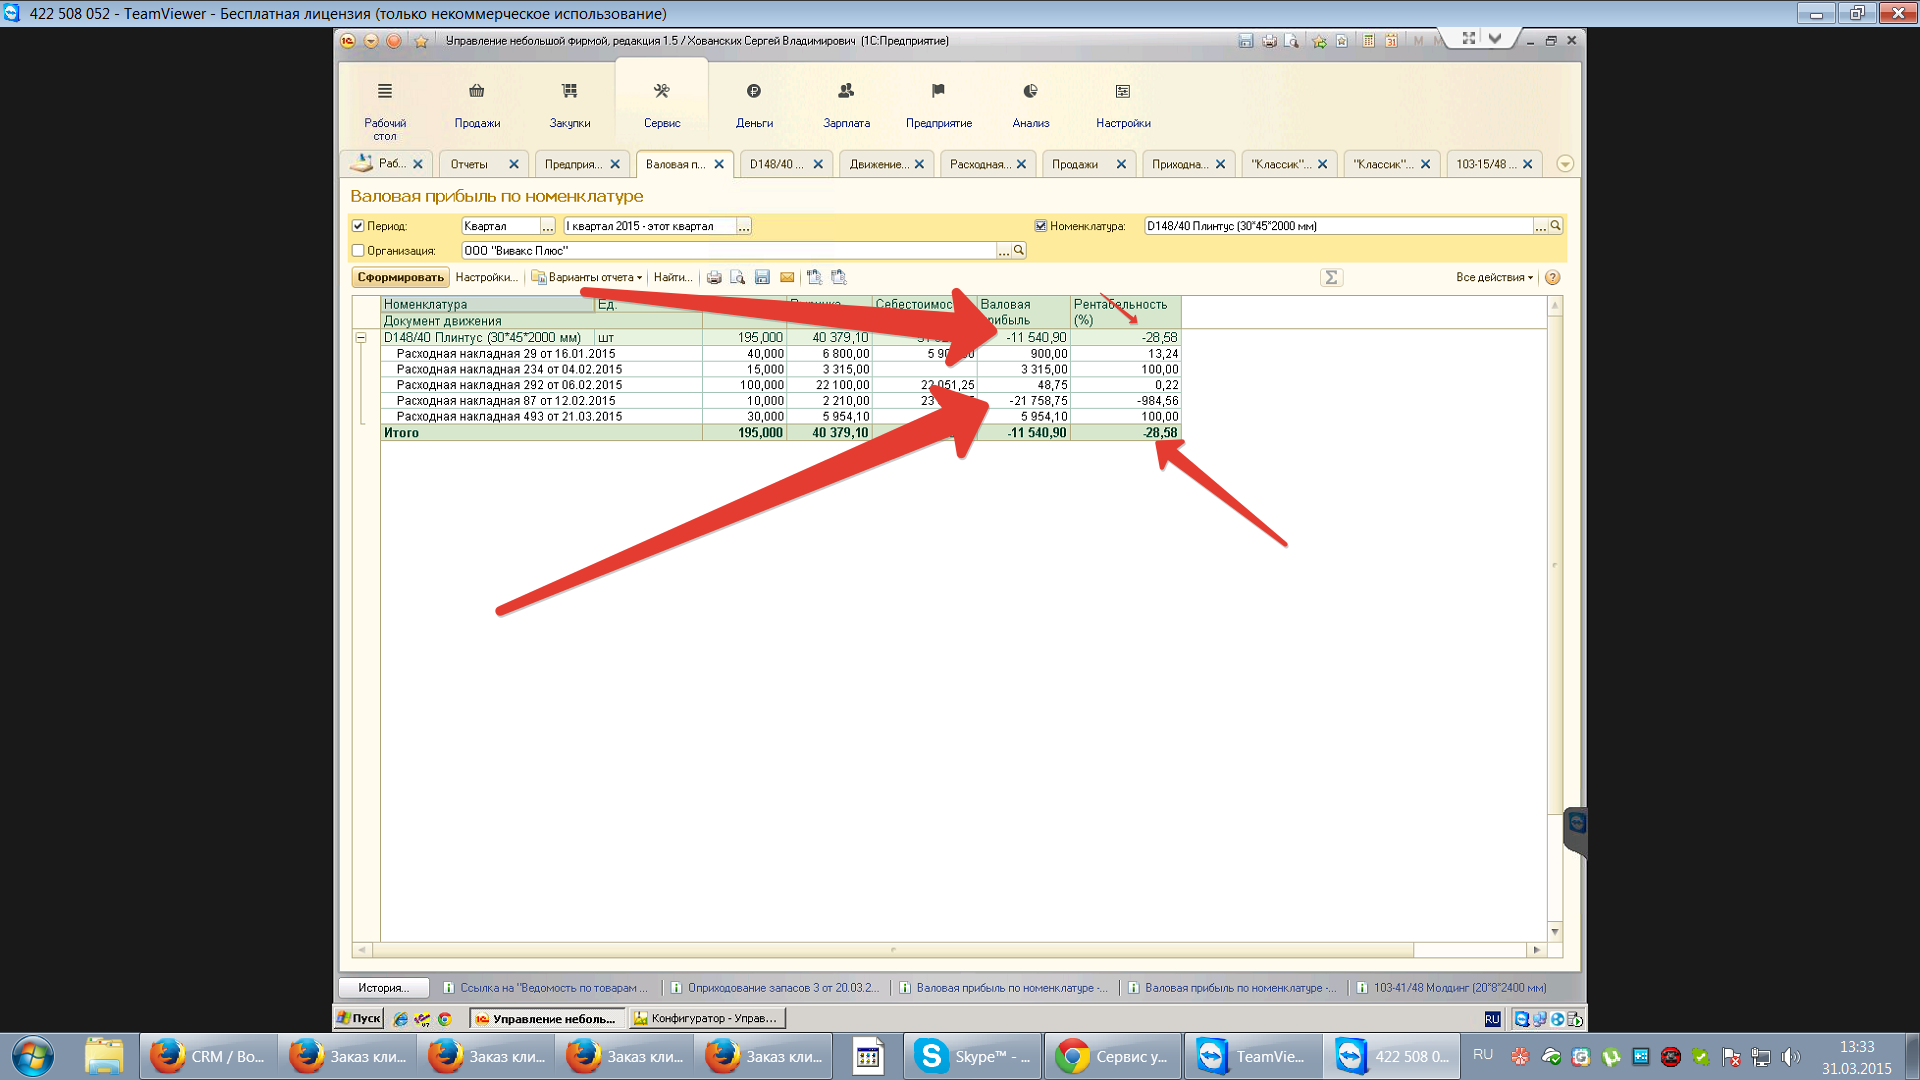Click the Настройки... button in report toolbar

486,278
